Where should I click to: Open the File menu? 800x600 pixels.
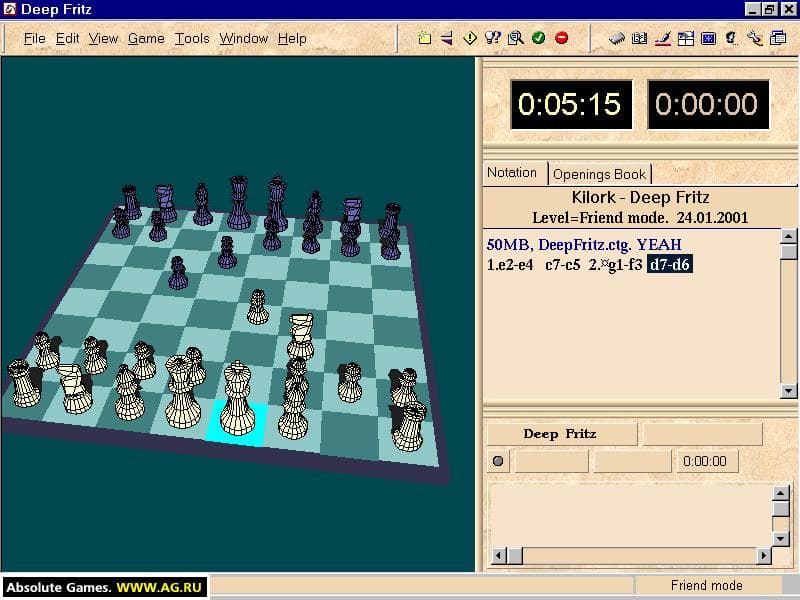pyautogui.click(x=35, y=38)
